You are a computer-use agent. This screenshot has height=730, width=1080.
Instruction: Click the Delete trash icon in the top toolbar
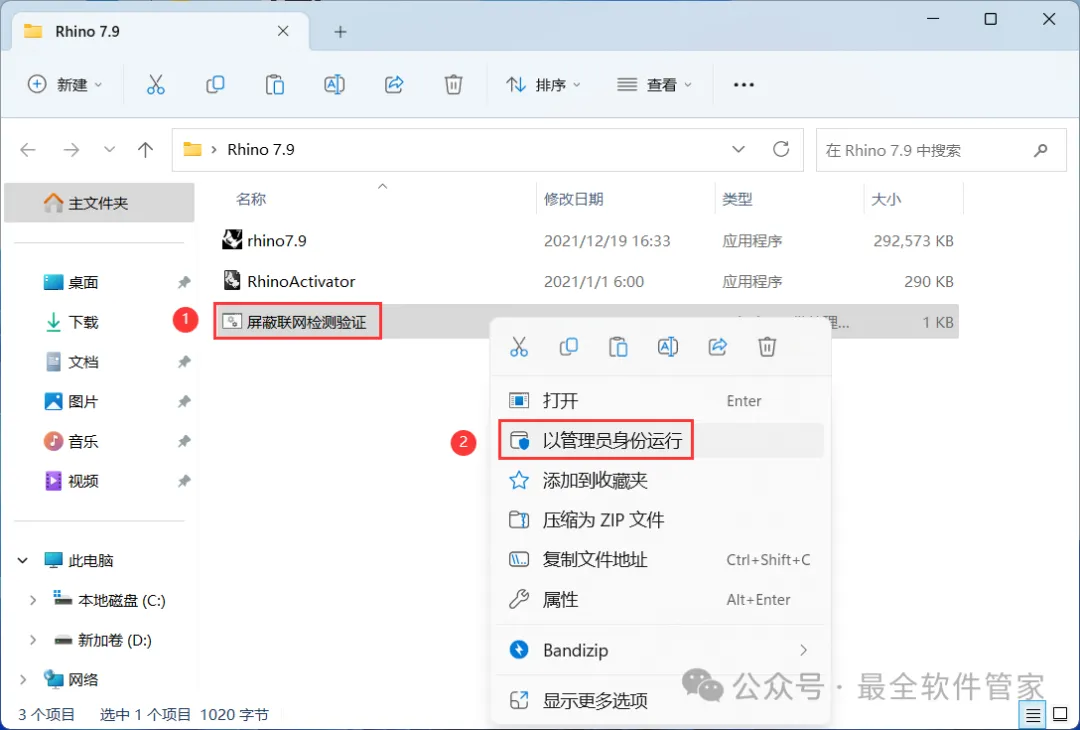coord(453,85)
